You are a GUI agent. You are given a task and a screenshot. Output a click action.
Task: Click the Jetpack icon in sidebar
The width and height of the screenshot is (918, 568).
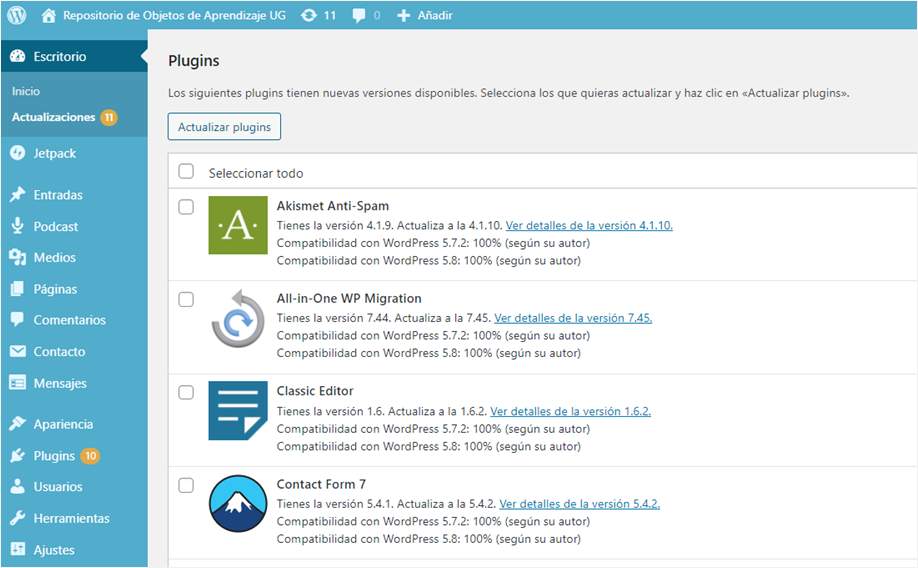[x=18, y=153]
